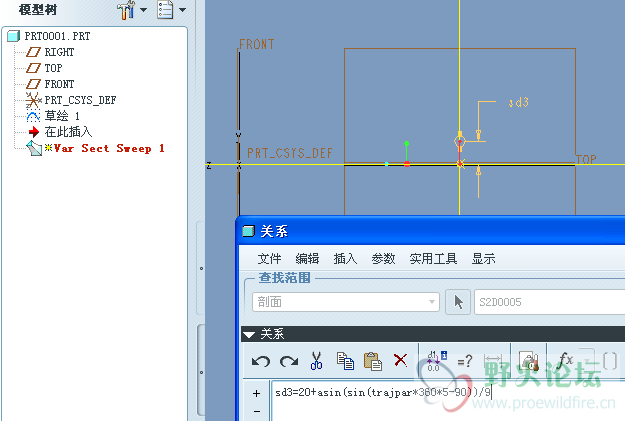Open 参数 menu in Relations dialog
The width and height of the screenshot is (625, 421).
click(x=383, y=259)
